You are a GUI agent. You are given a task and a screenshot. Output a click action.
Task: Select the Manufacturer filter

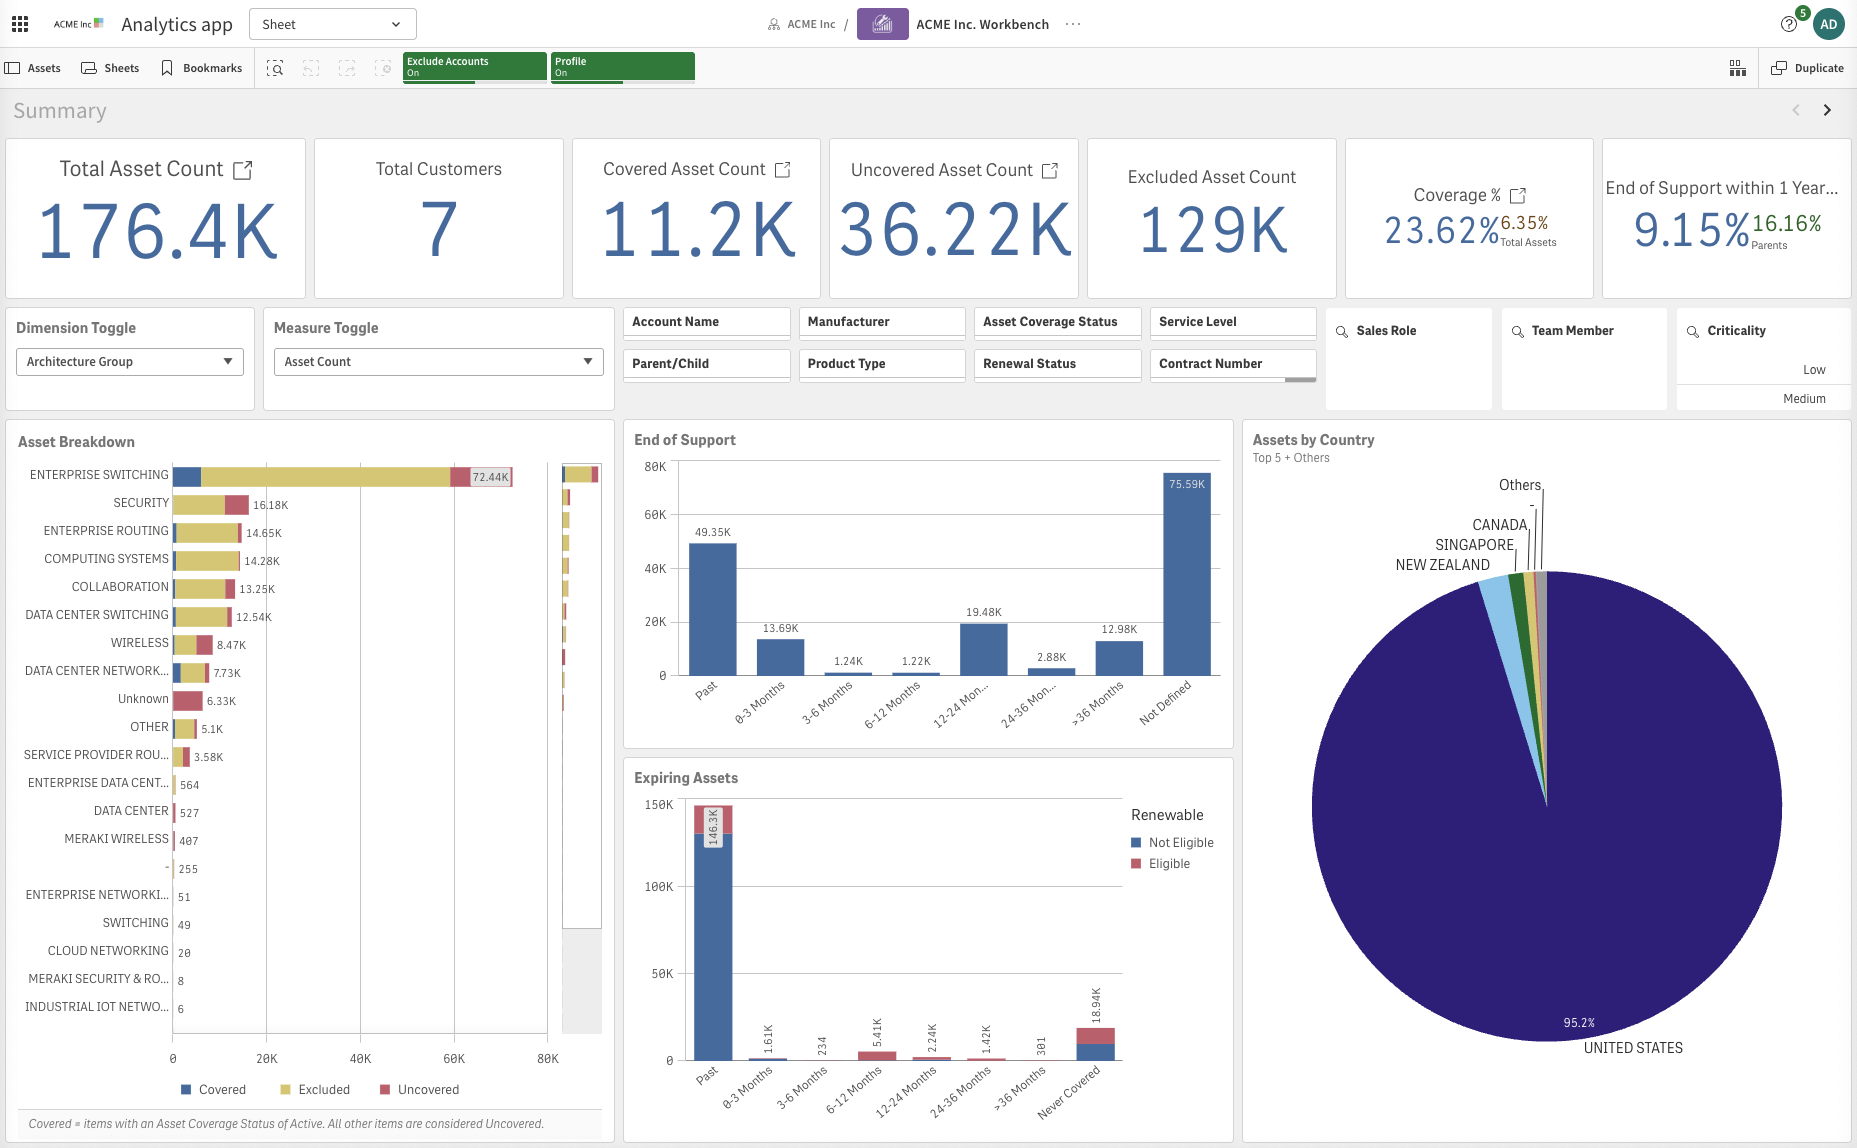[x=881, y=322]
